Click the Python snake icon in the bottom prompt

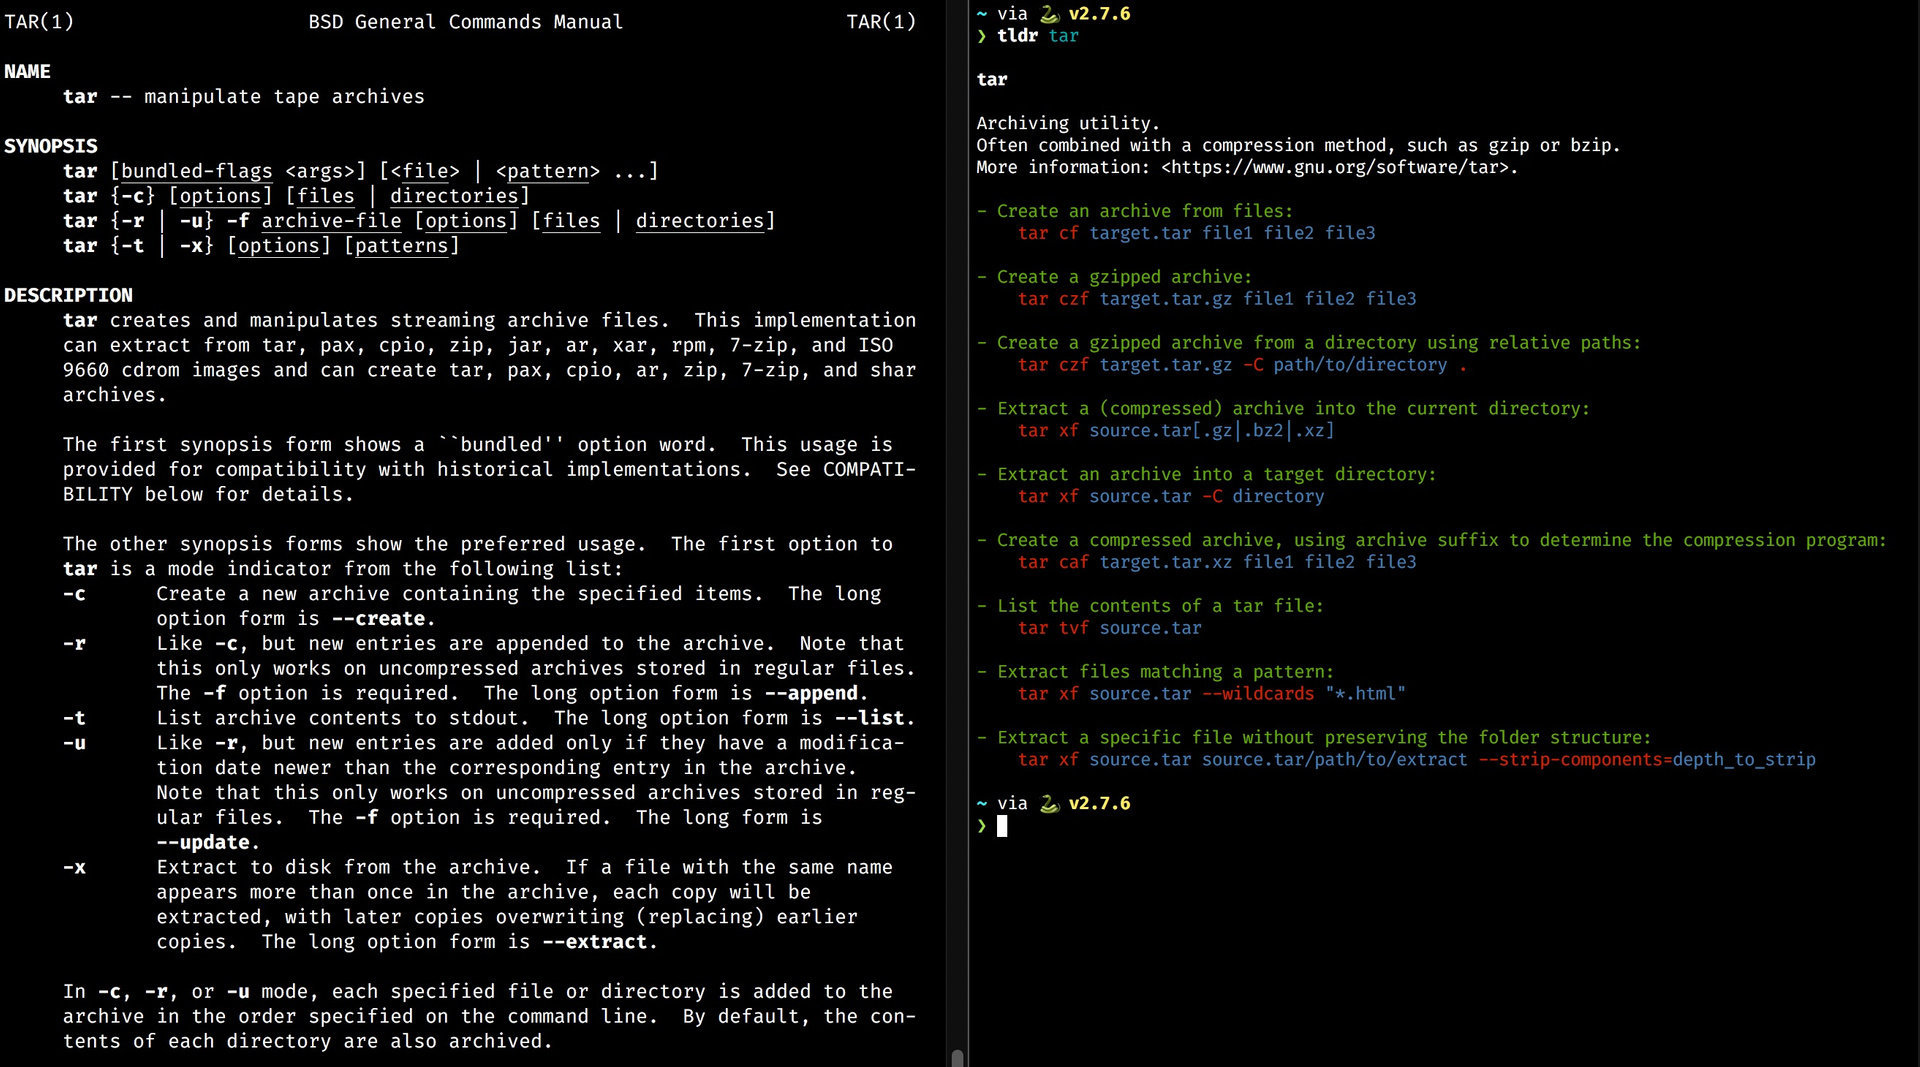point(1049,804)
